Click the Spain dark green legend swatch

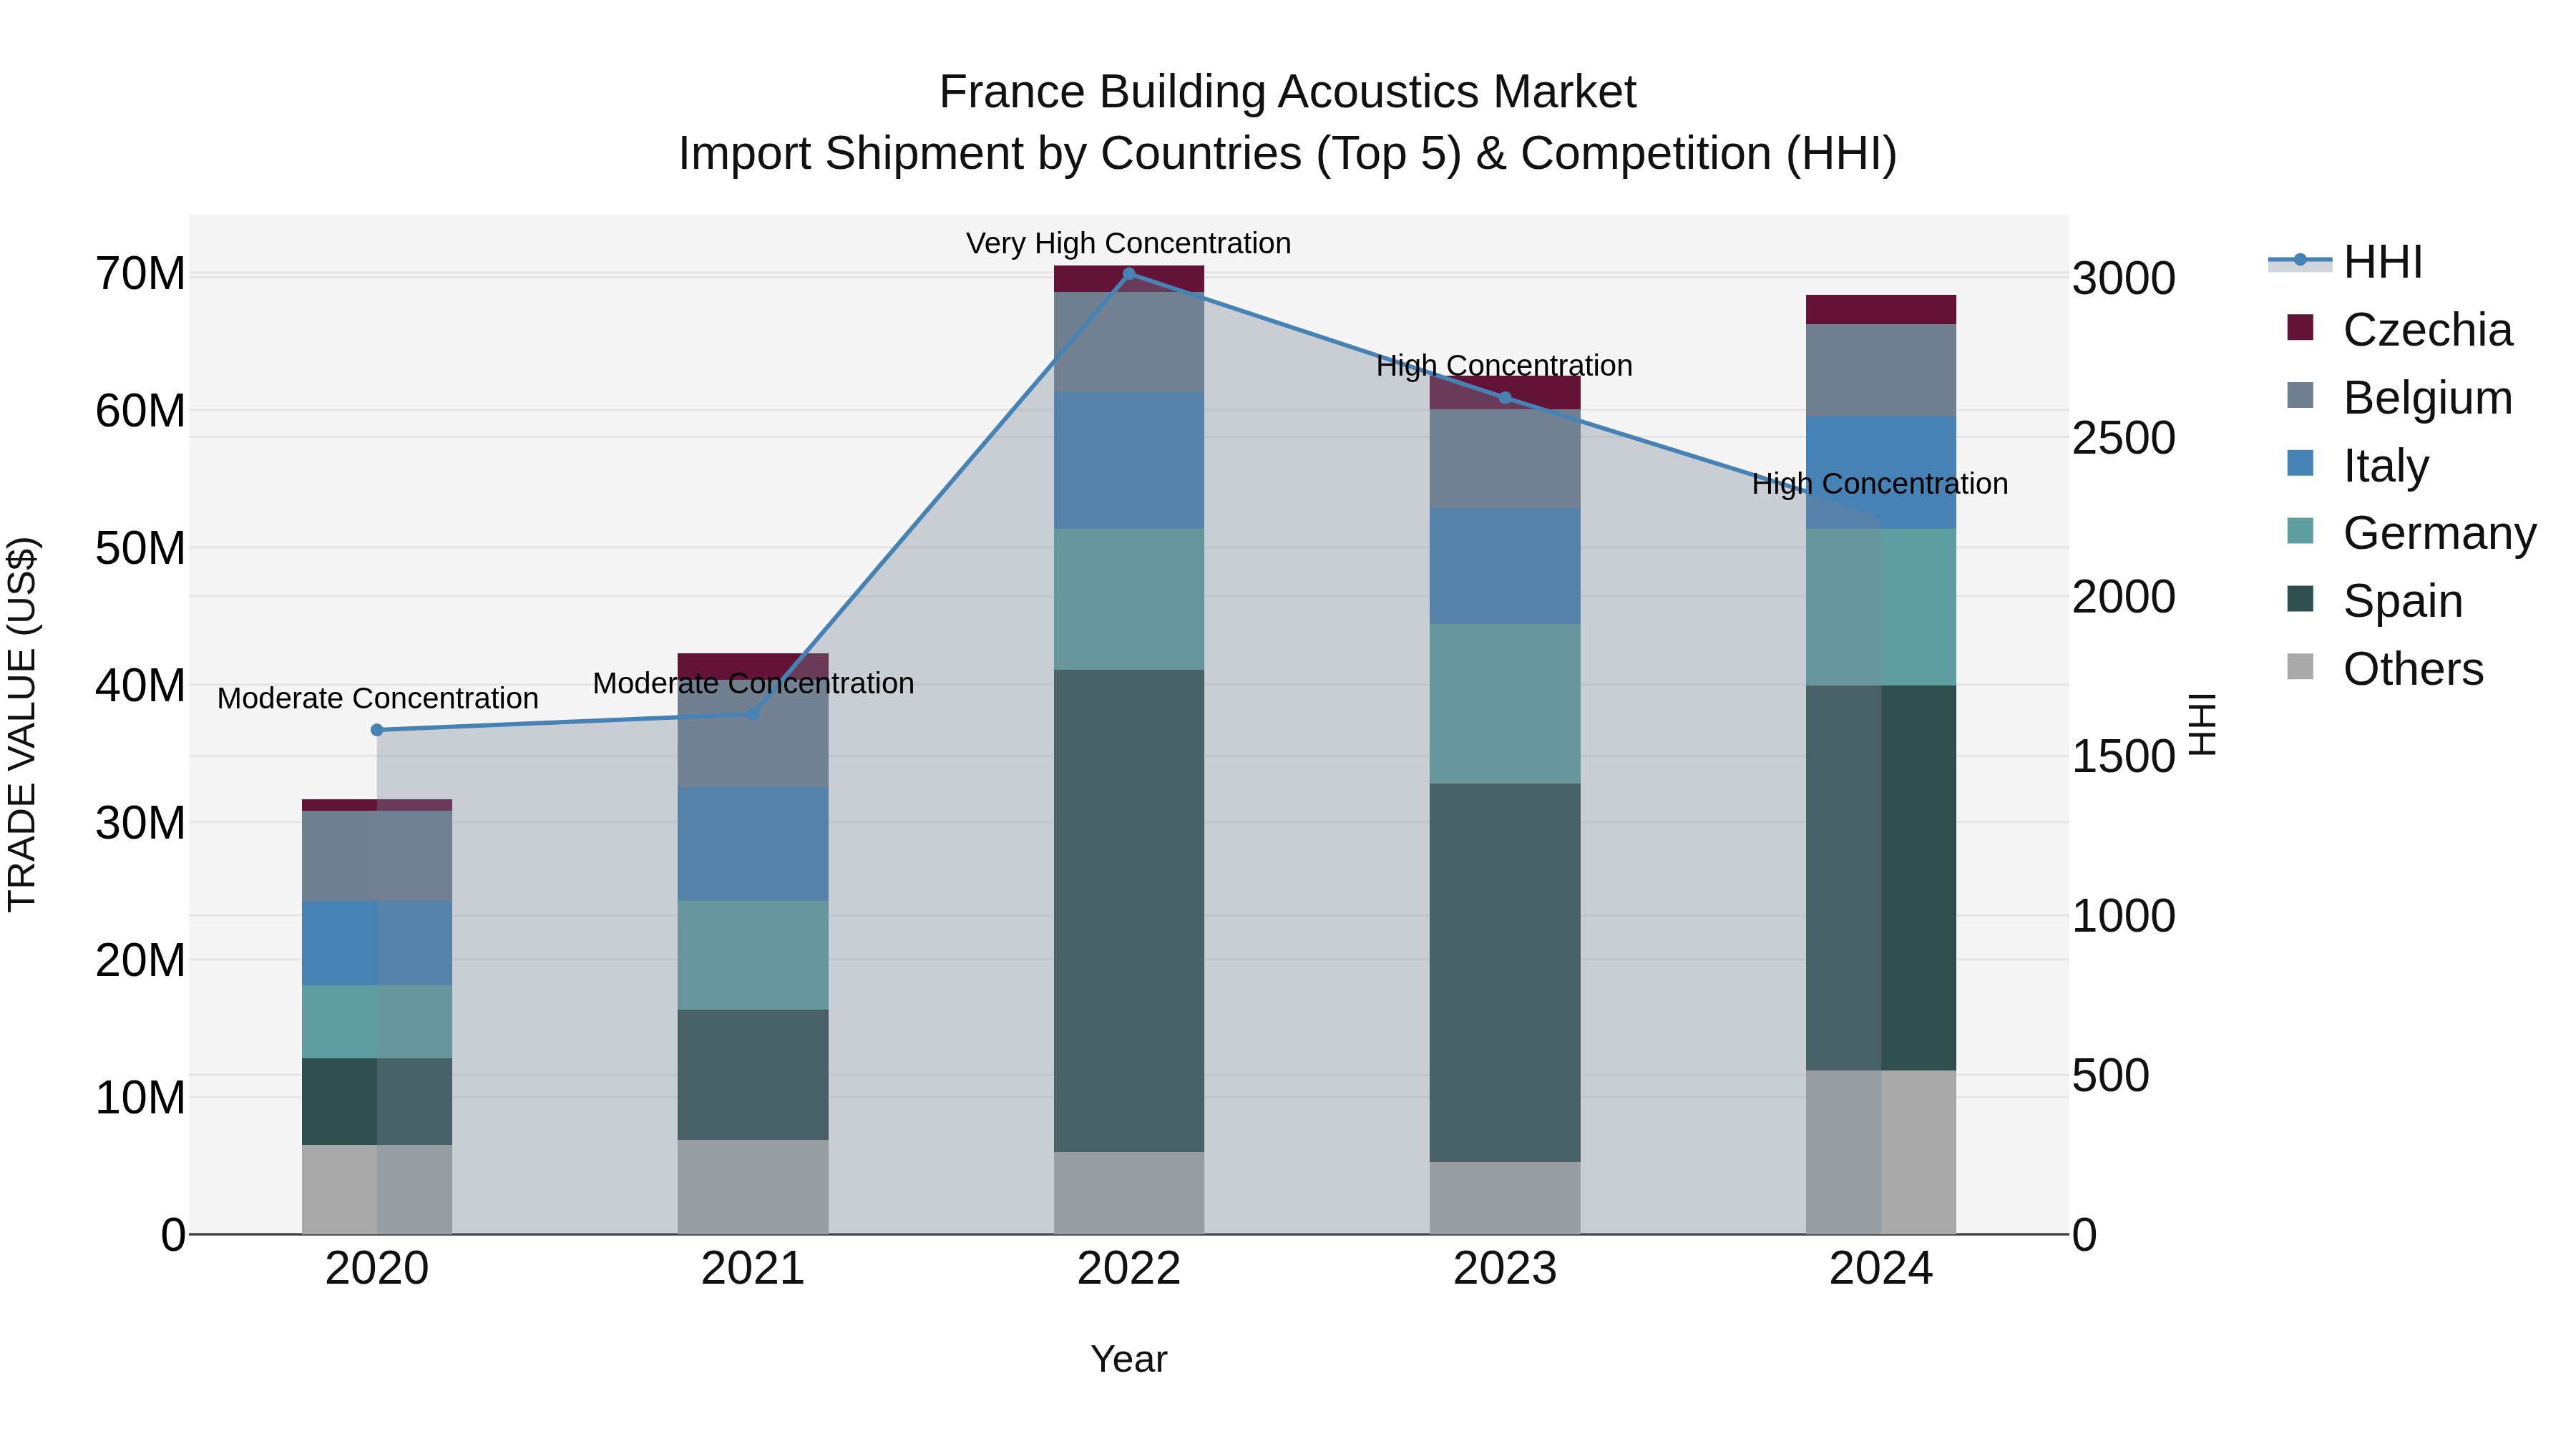[x=2300, y=599]
